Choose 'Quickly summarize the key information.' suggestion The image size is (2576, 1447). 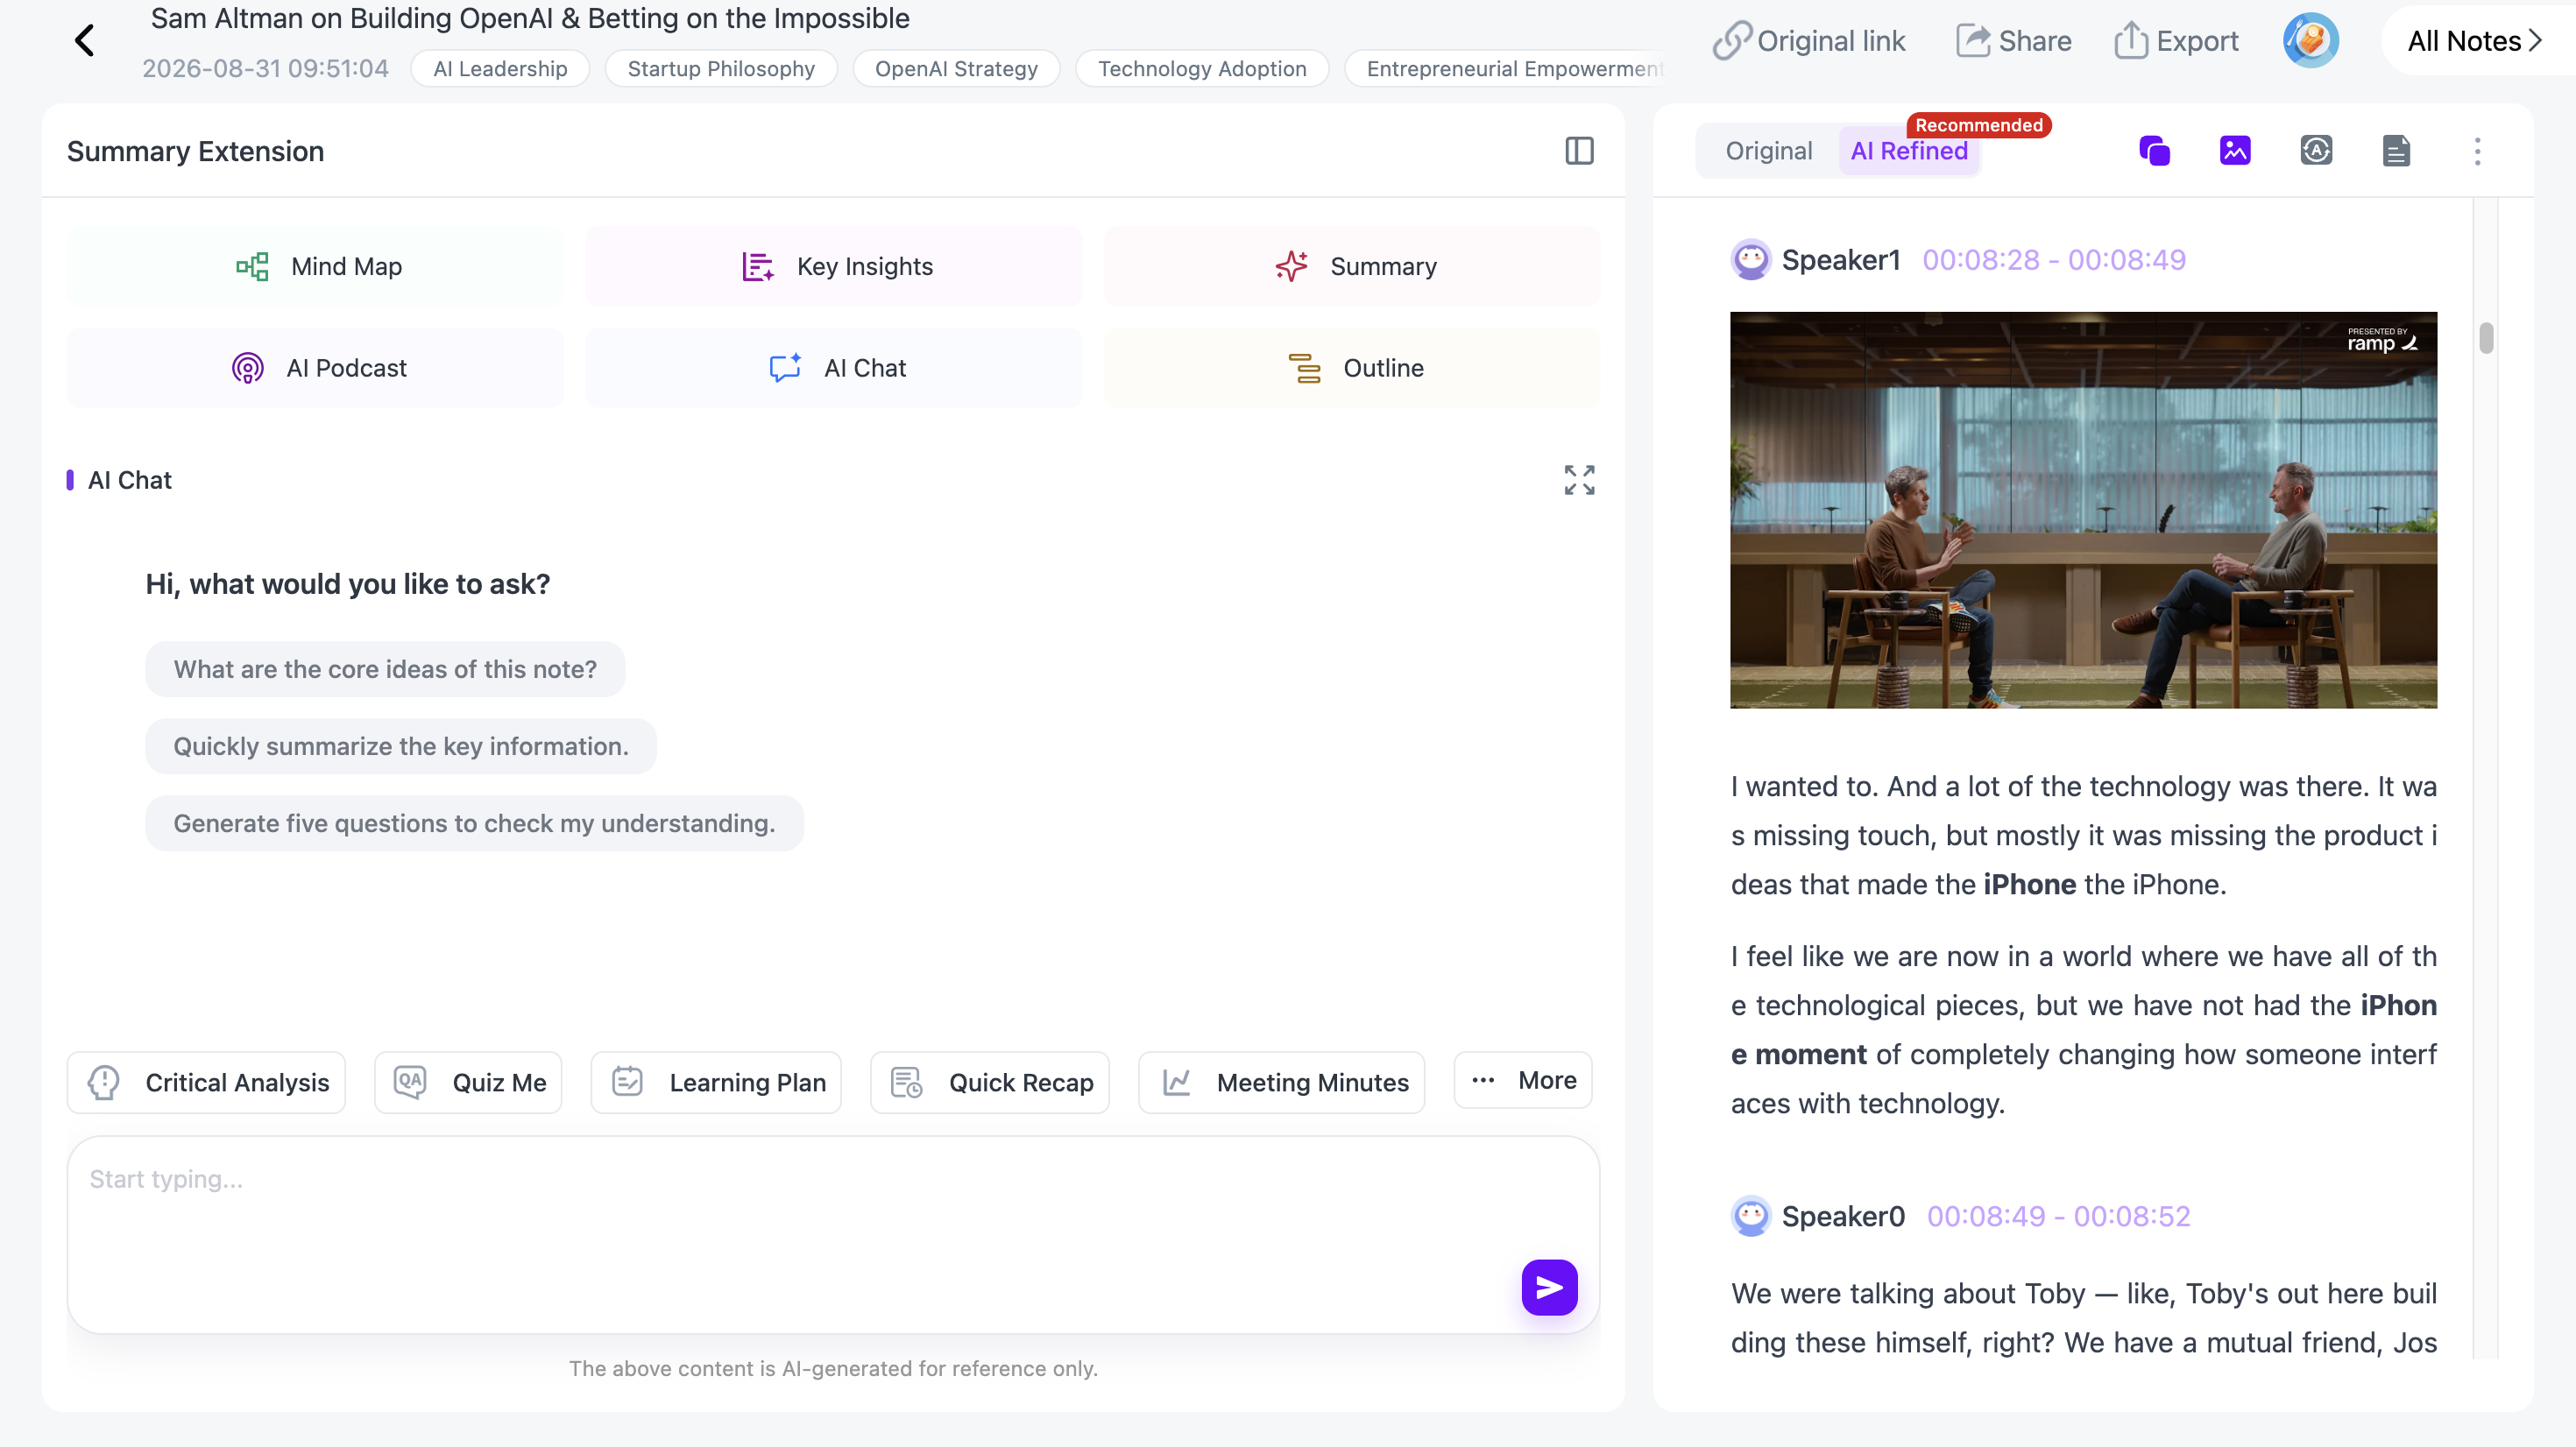point(401,746)
